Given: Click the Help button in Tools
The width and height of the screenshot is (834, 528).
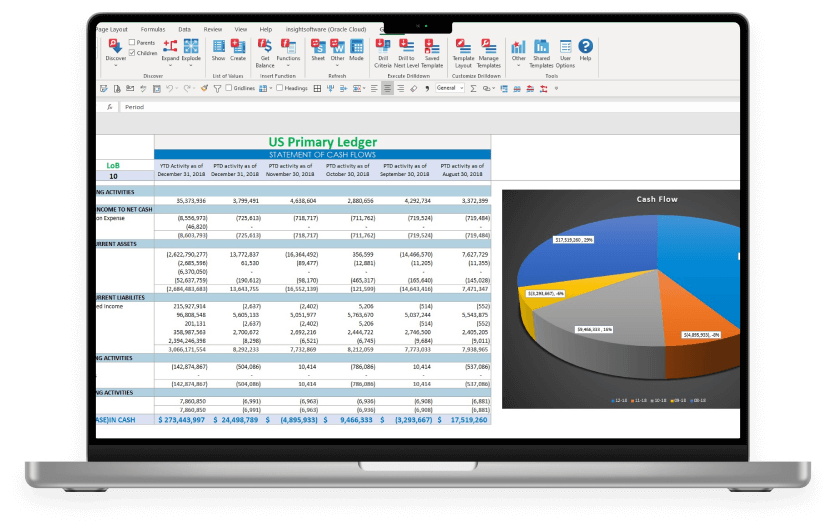Looking at the screenshot, I should [x=586, y=47].
